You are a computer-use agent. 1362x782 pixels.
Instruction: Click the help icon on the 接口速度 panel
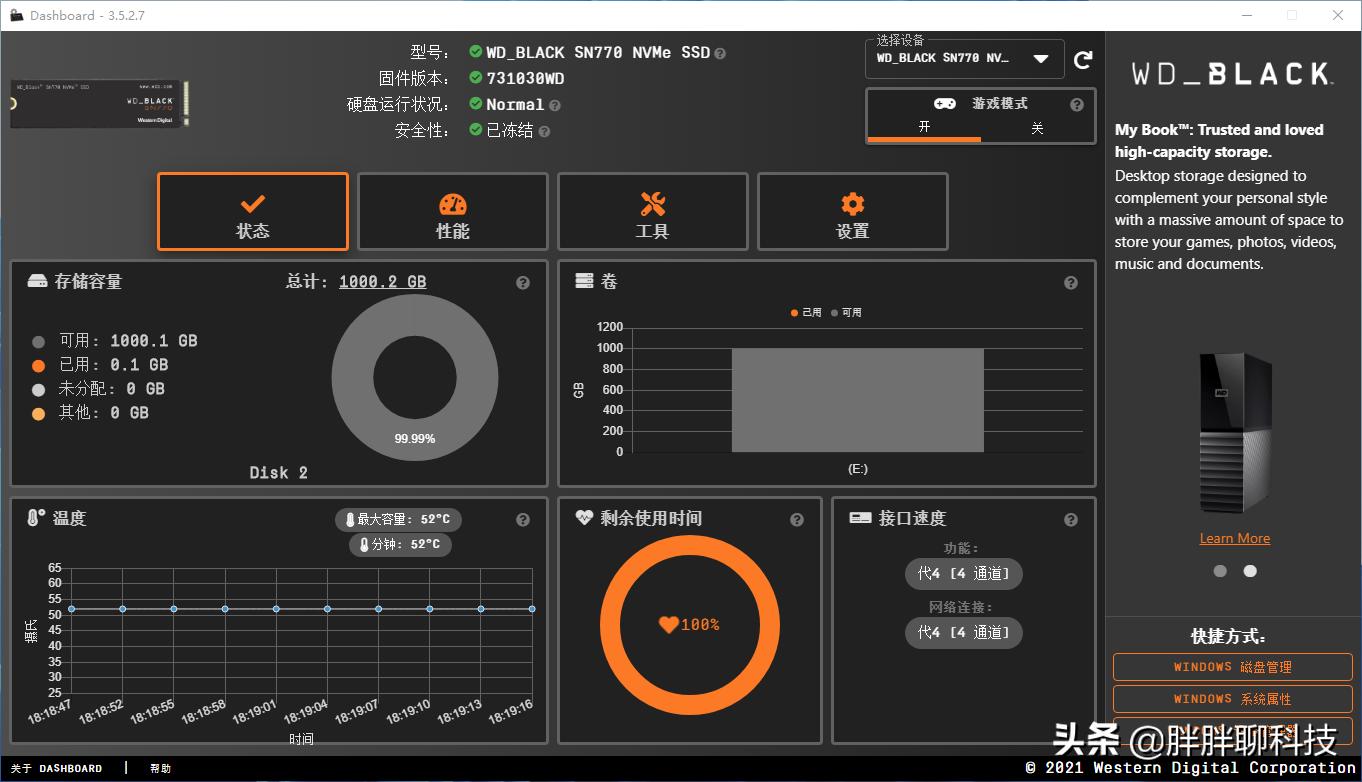1070,519
